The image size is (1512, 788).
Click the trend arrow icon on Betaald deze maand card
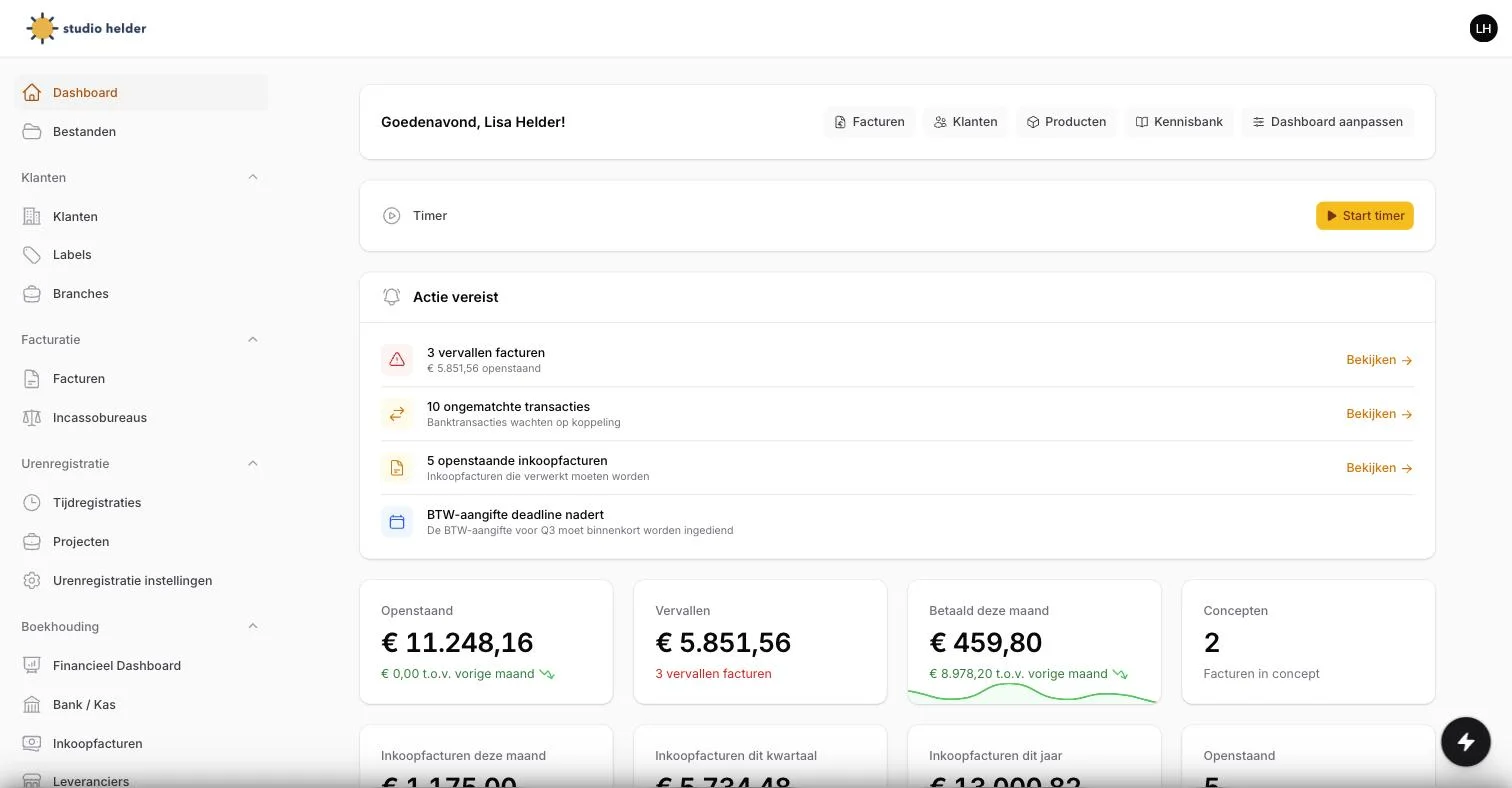pos(1121,674)
